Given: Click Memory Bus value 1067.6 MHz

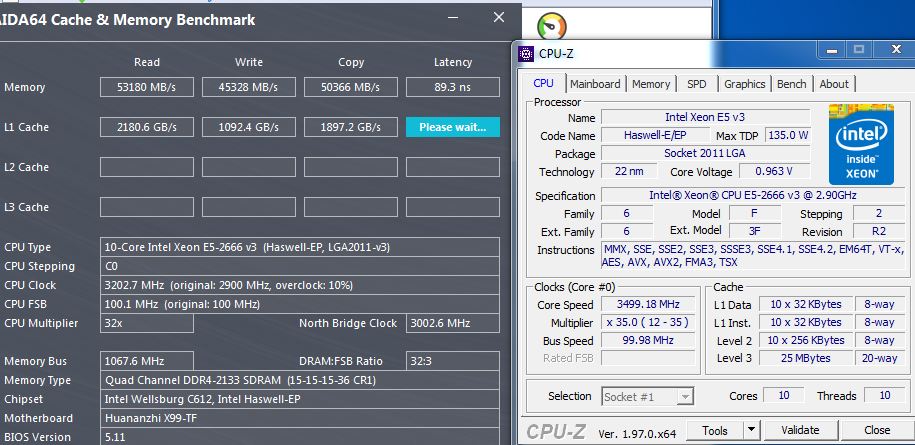Looking at the screenshot, I should 146,361.
